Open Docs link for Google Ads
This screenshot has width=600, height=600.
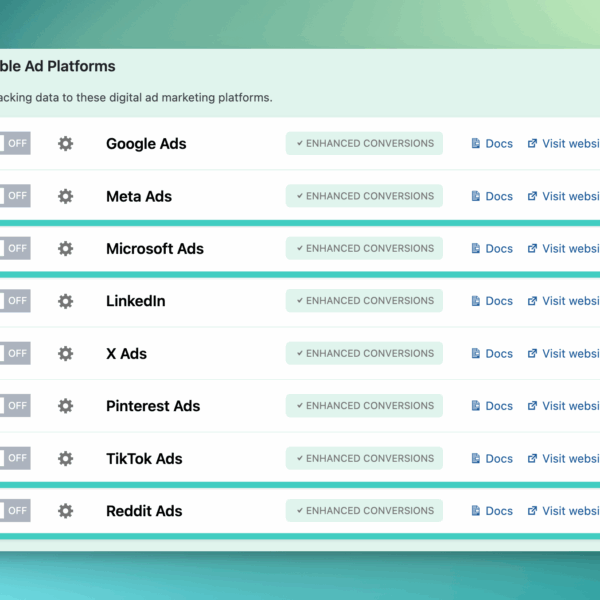(492, 143)
